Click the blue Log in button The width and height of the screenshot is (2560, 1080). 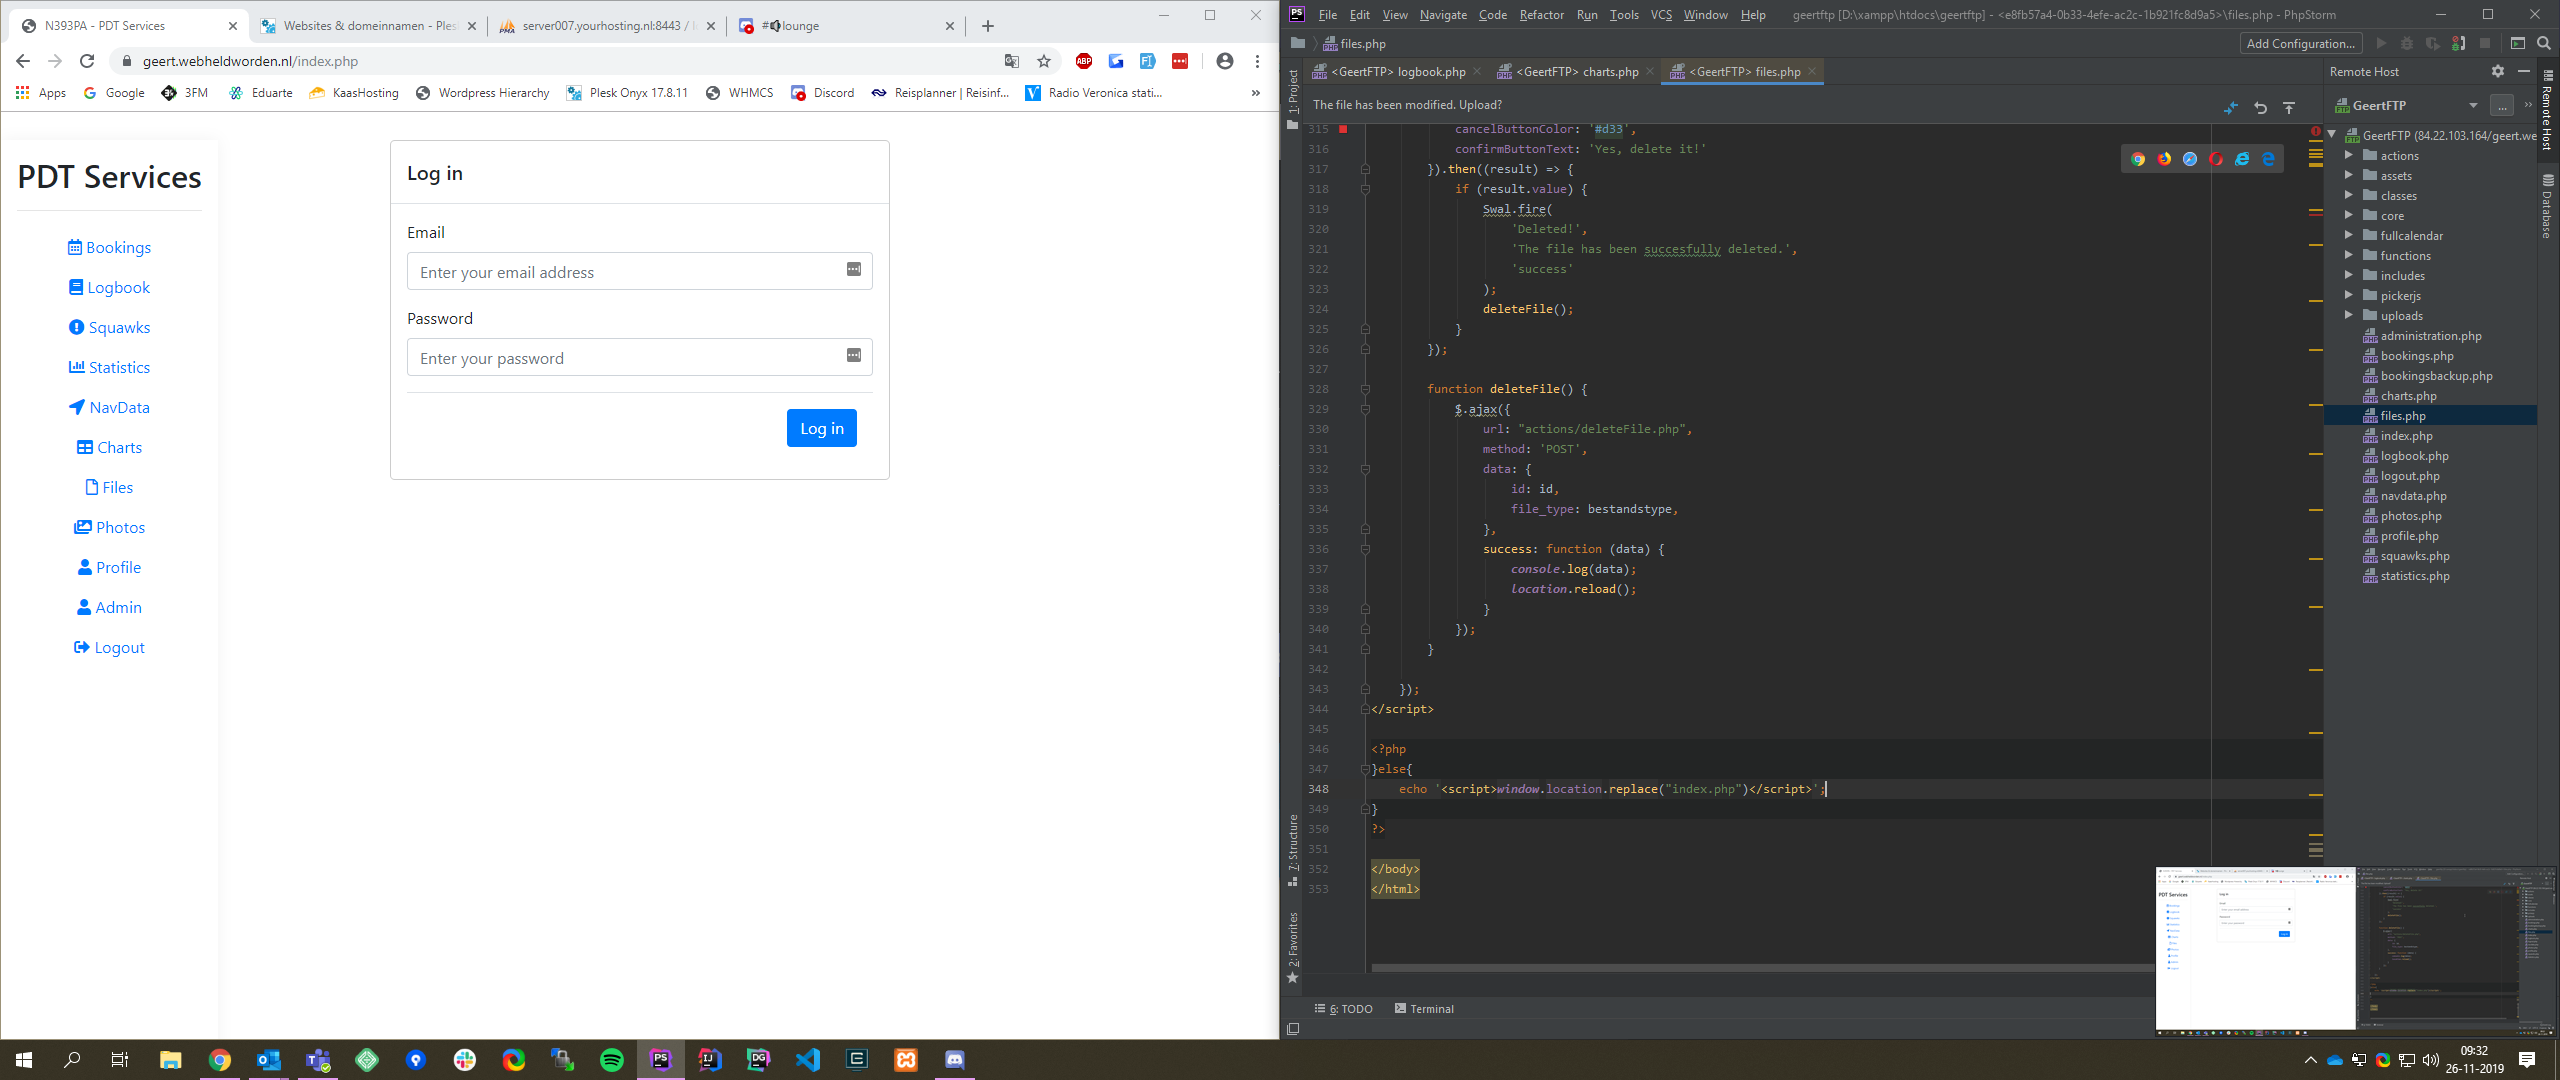click(821, 428)
